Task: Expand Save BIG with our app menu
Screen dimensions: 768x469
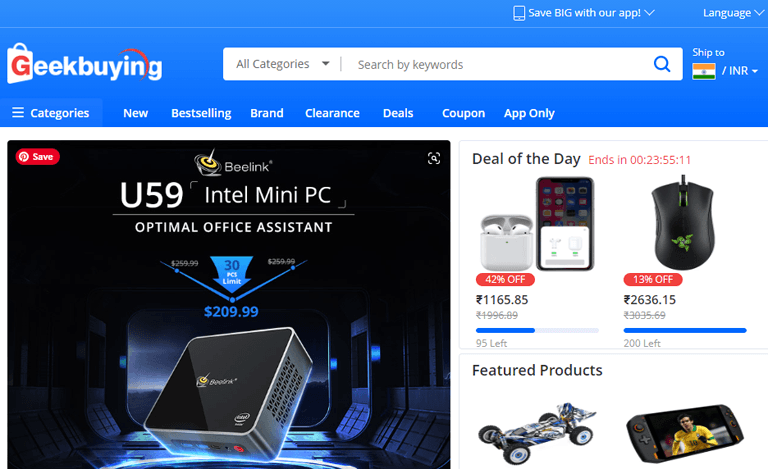Action: coord(591,13)
